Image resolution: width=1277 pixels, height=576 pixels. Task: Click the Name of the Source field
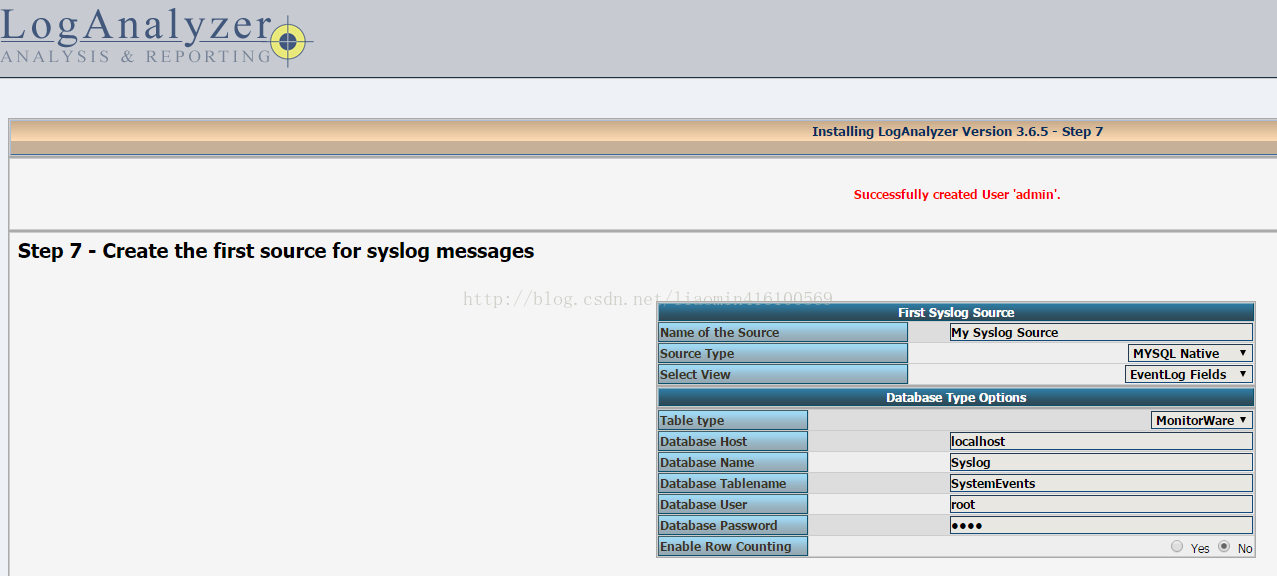(1101, 332)
